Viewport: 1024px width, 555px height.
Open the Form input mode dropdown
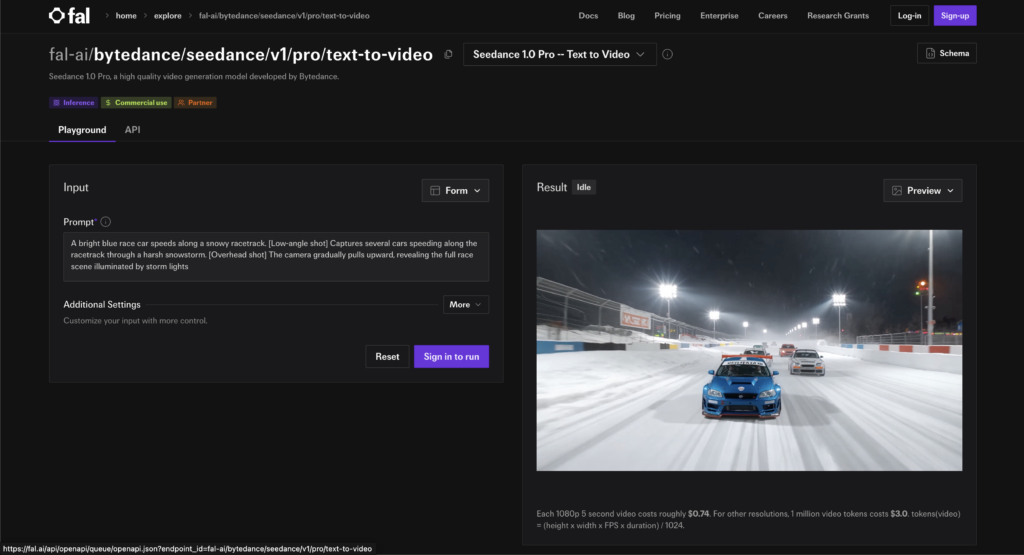pyautogui.click(x=455, y=191)
